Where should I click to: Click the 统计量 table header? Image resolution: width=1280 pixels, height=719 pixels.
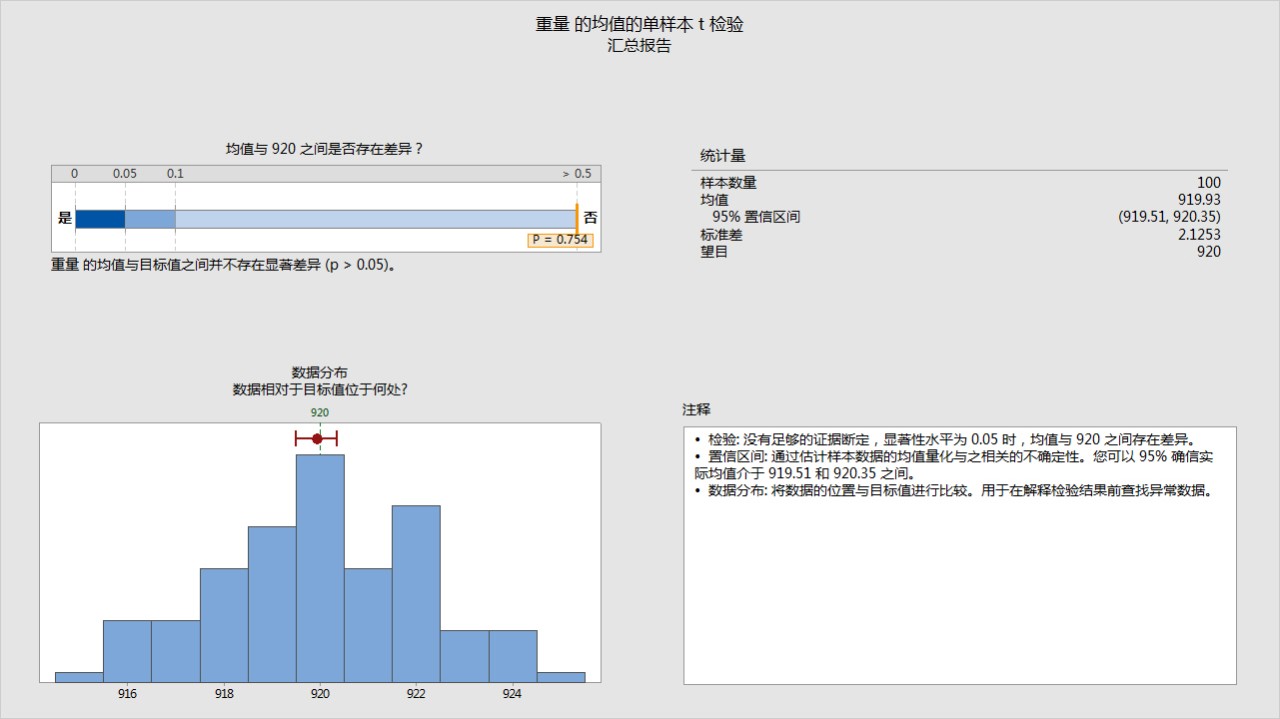(723, 156)
